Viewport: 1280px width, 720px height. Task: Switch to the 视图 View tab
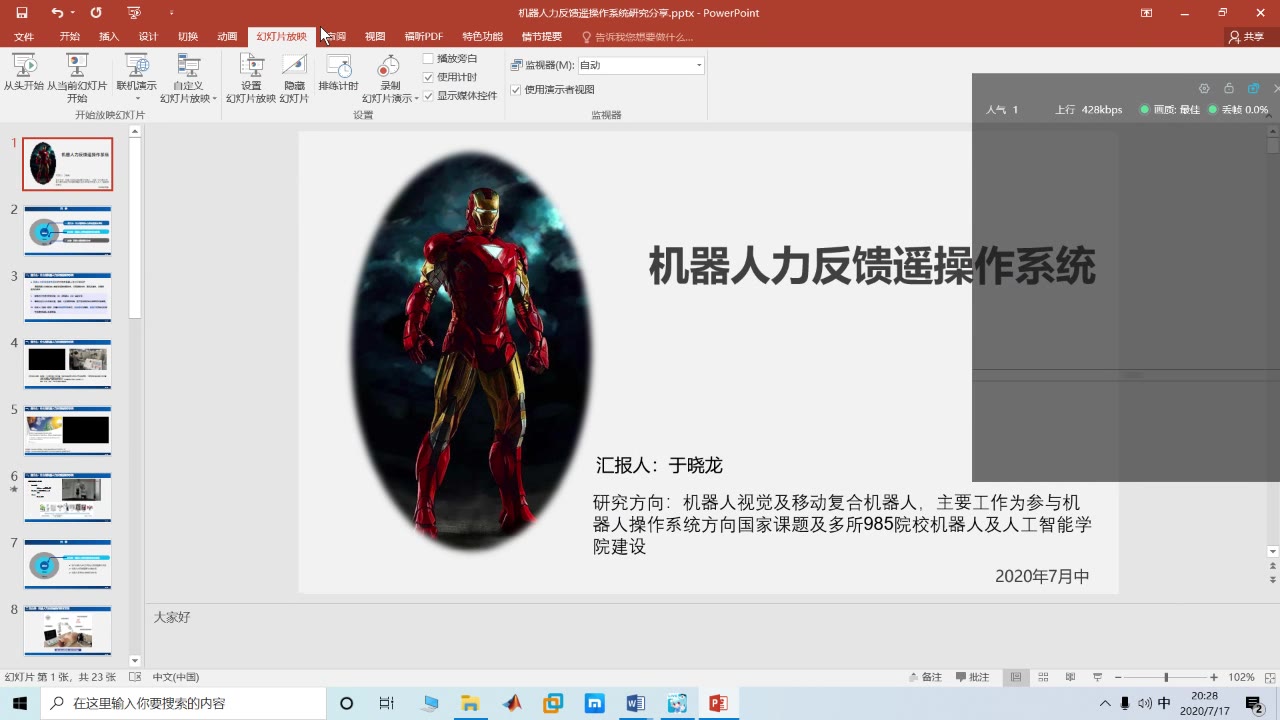coord(375,37)
